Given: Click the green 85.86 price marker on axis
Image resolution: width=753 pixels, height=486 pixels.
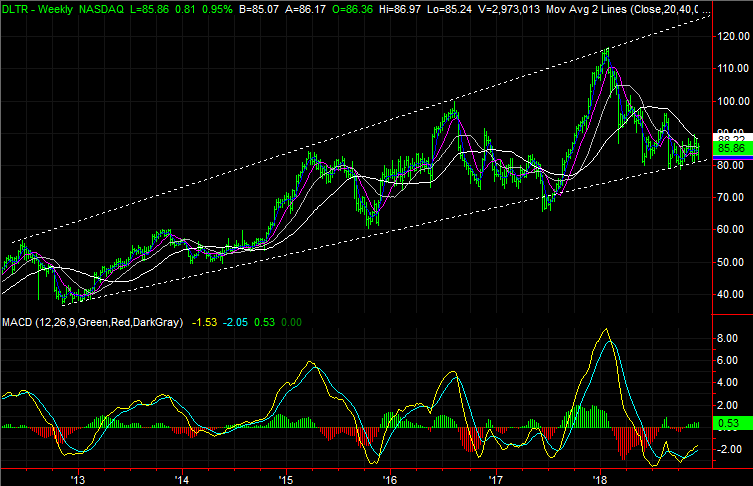Looking at the screenshot, I should [x=732, y=148].
